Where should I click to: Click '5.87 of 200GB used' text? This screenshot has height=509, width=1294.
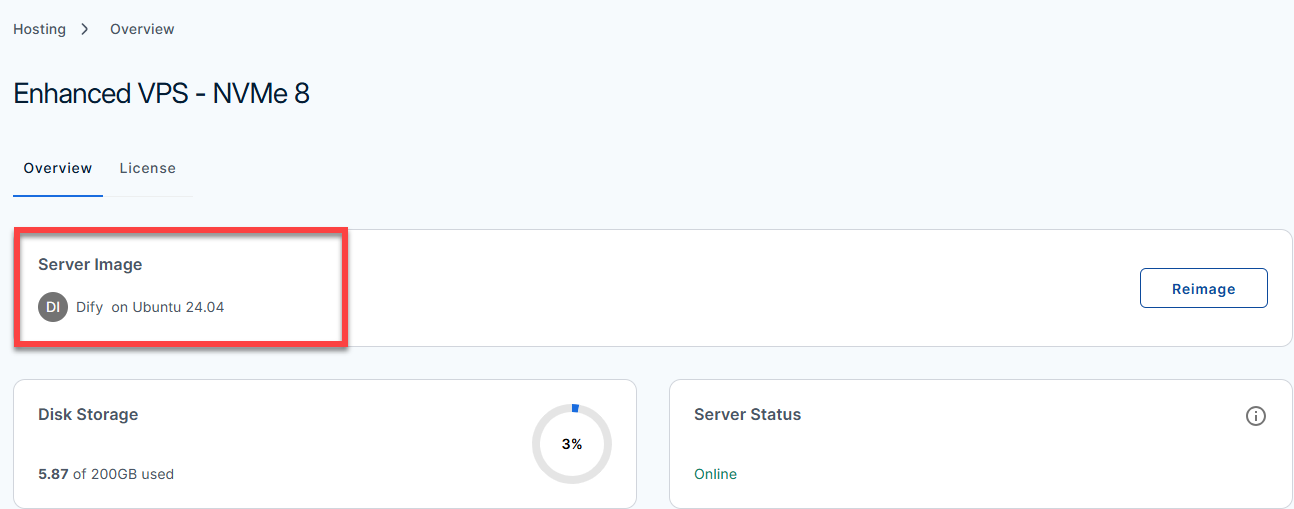tap(106, 474)
